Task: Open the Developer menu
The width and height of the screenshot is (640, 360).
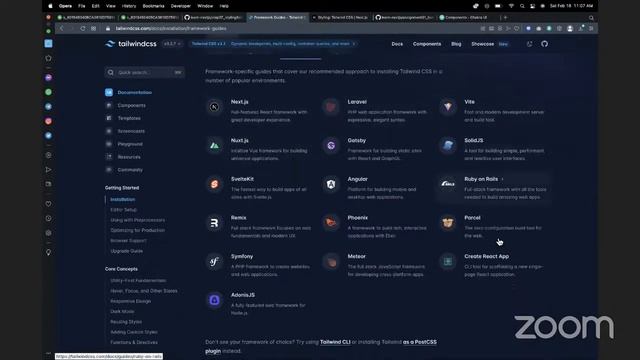Action: click(181, 6)
